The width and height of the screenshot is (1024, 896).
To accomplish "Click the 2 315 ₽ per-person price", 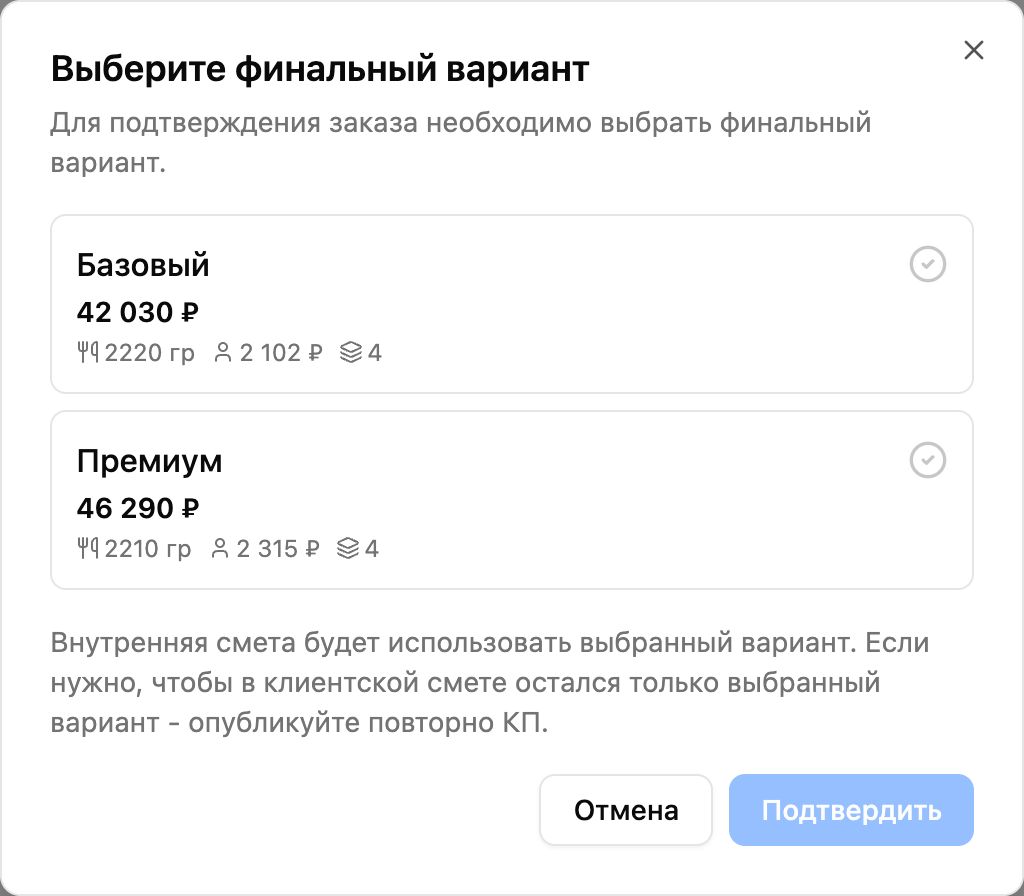I will [x=278, y=549].
